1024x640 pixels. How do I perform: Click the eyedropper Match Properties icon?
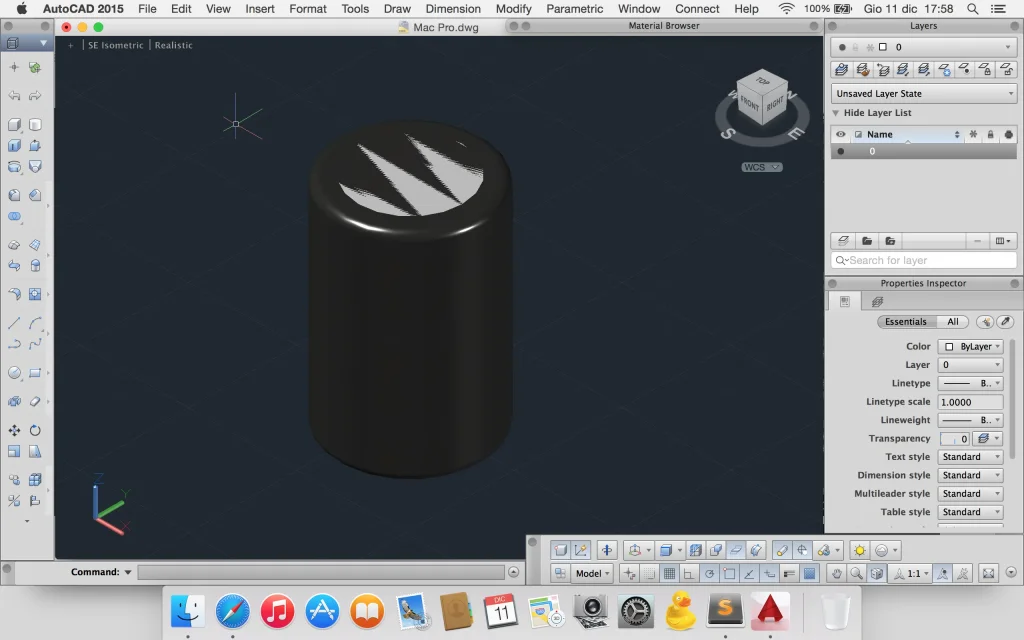(1006, 322)
